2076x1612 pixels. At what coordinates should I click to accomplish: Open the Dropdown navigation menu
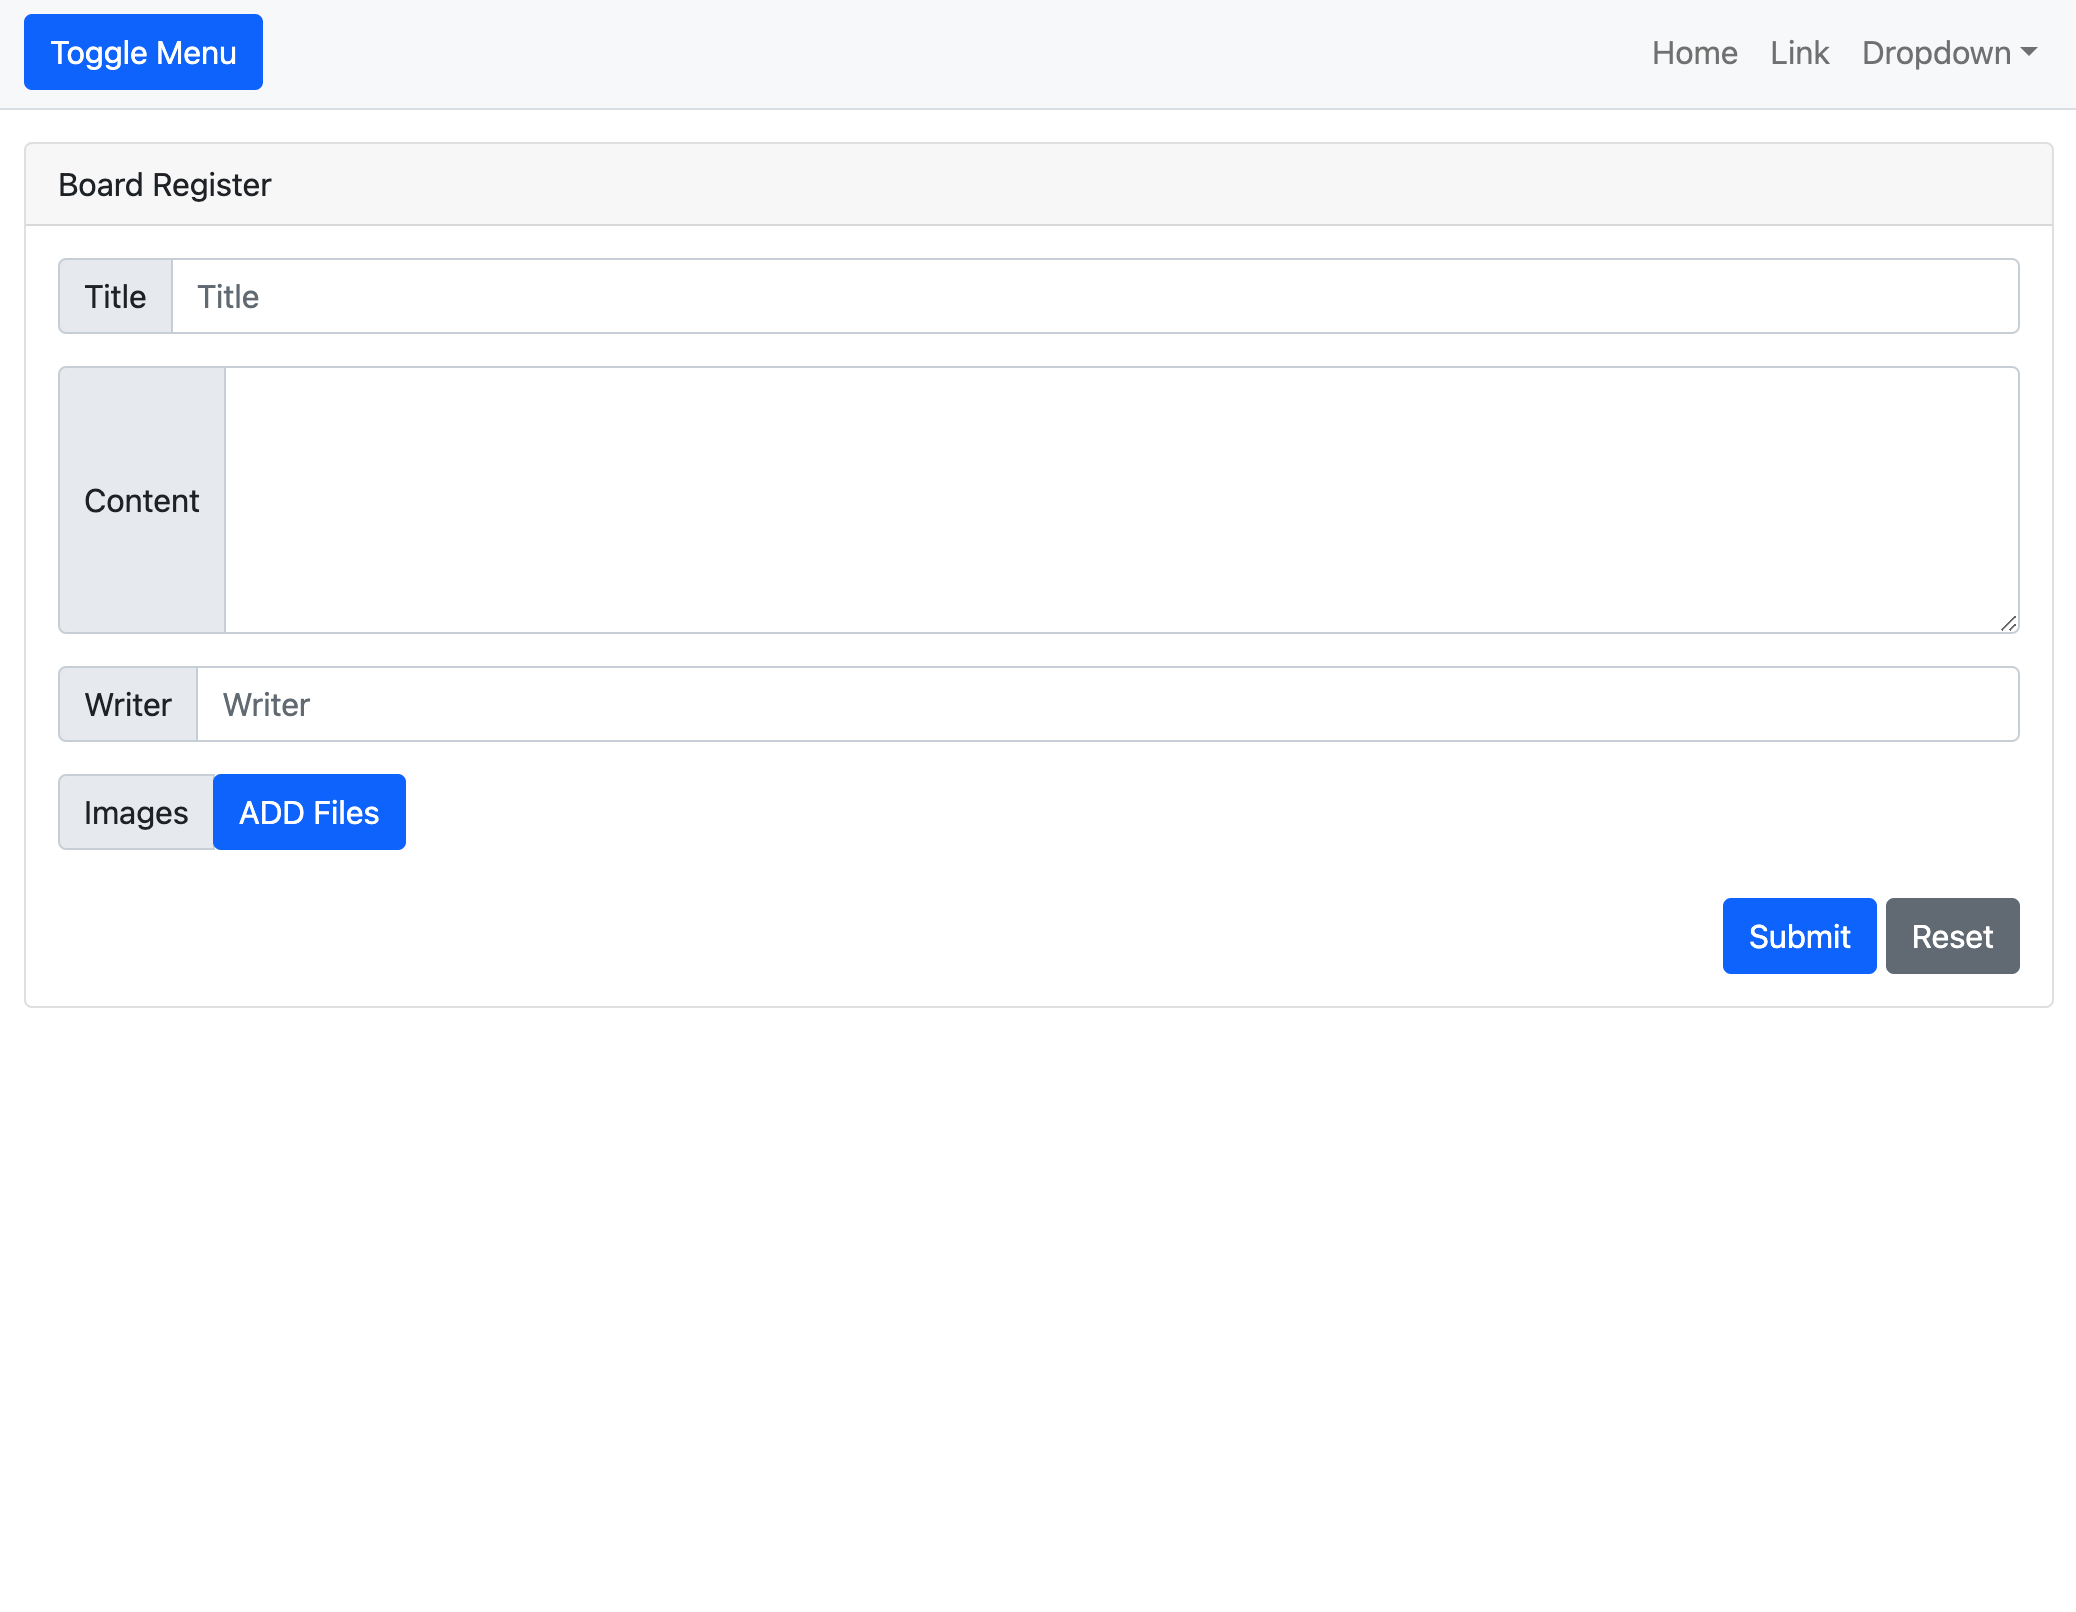click(1948, 52)
